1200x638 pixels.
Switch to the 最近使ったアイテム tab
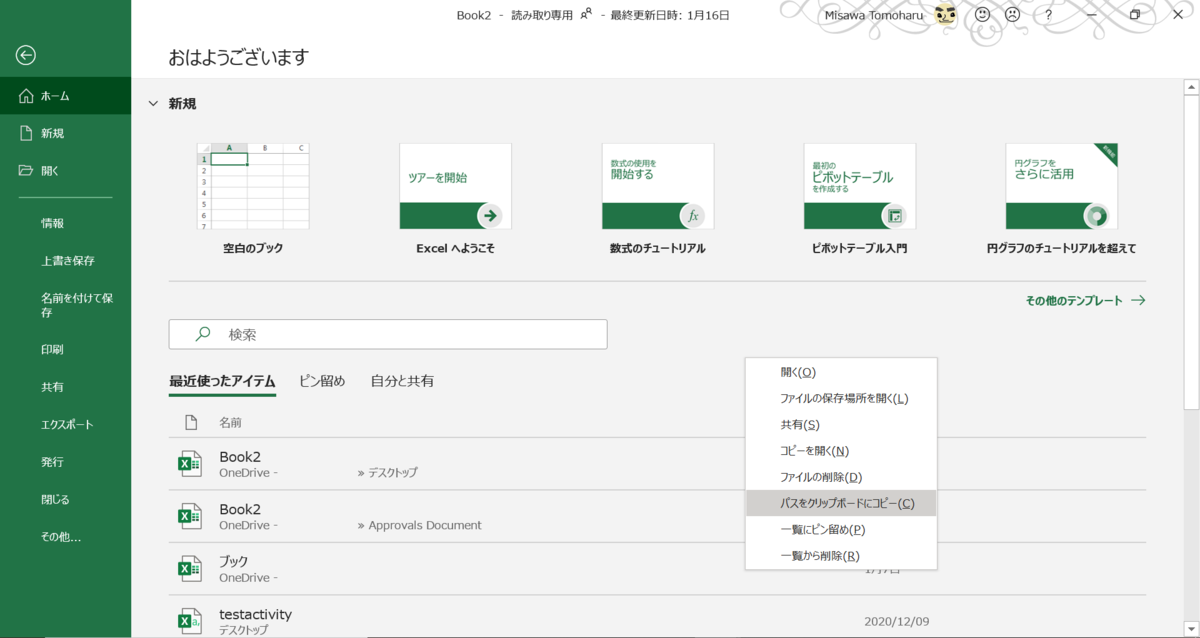(x=222, y=381)
